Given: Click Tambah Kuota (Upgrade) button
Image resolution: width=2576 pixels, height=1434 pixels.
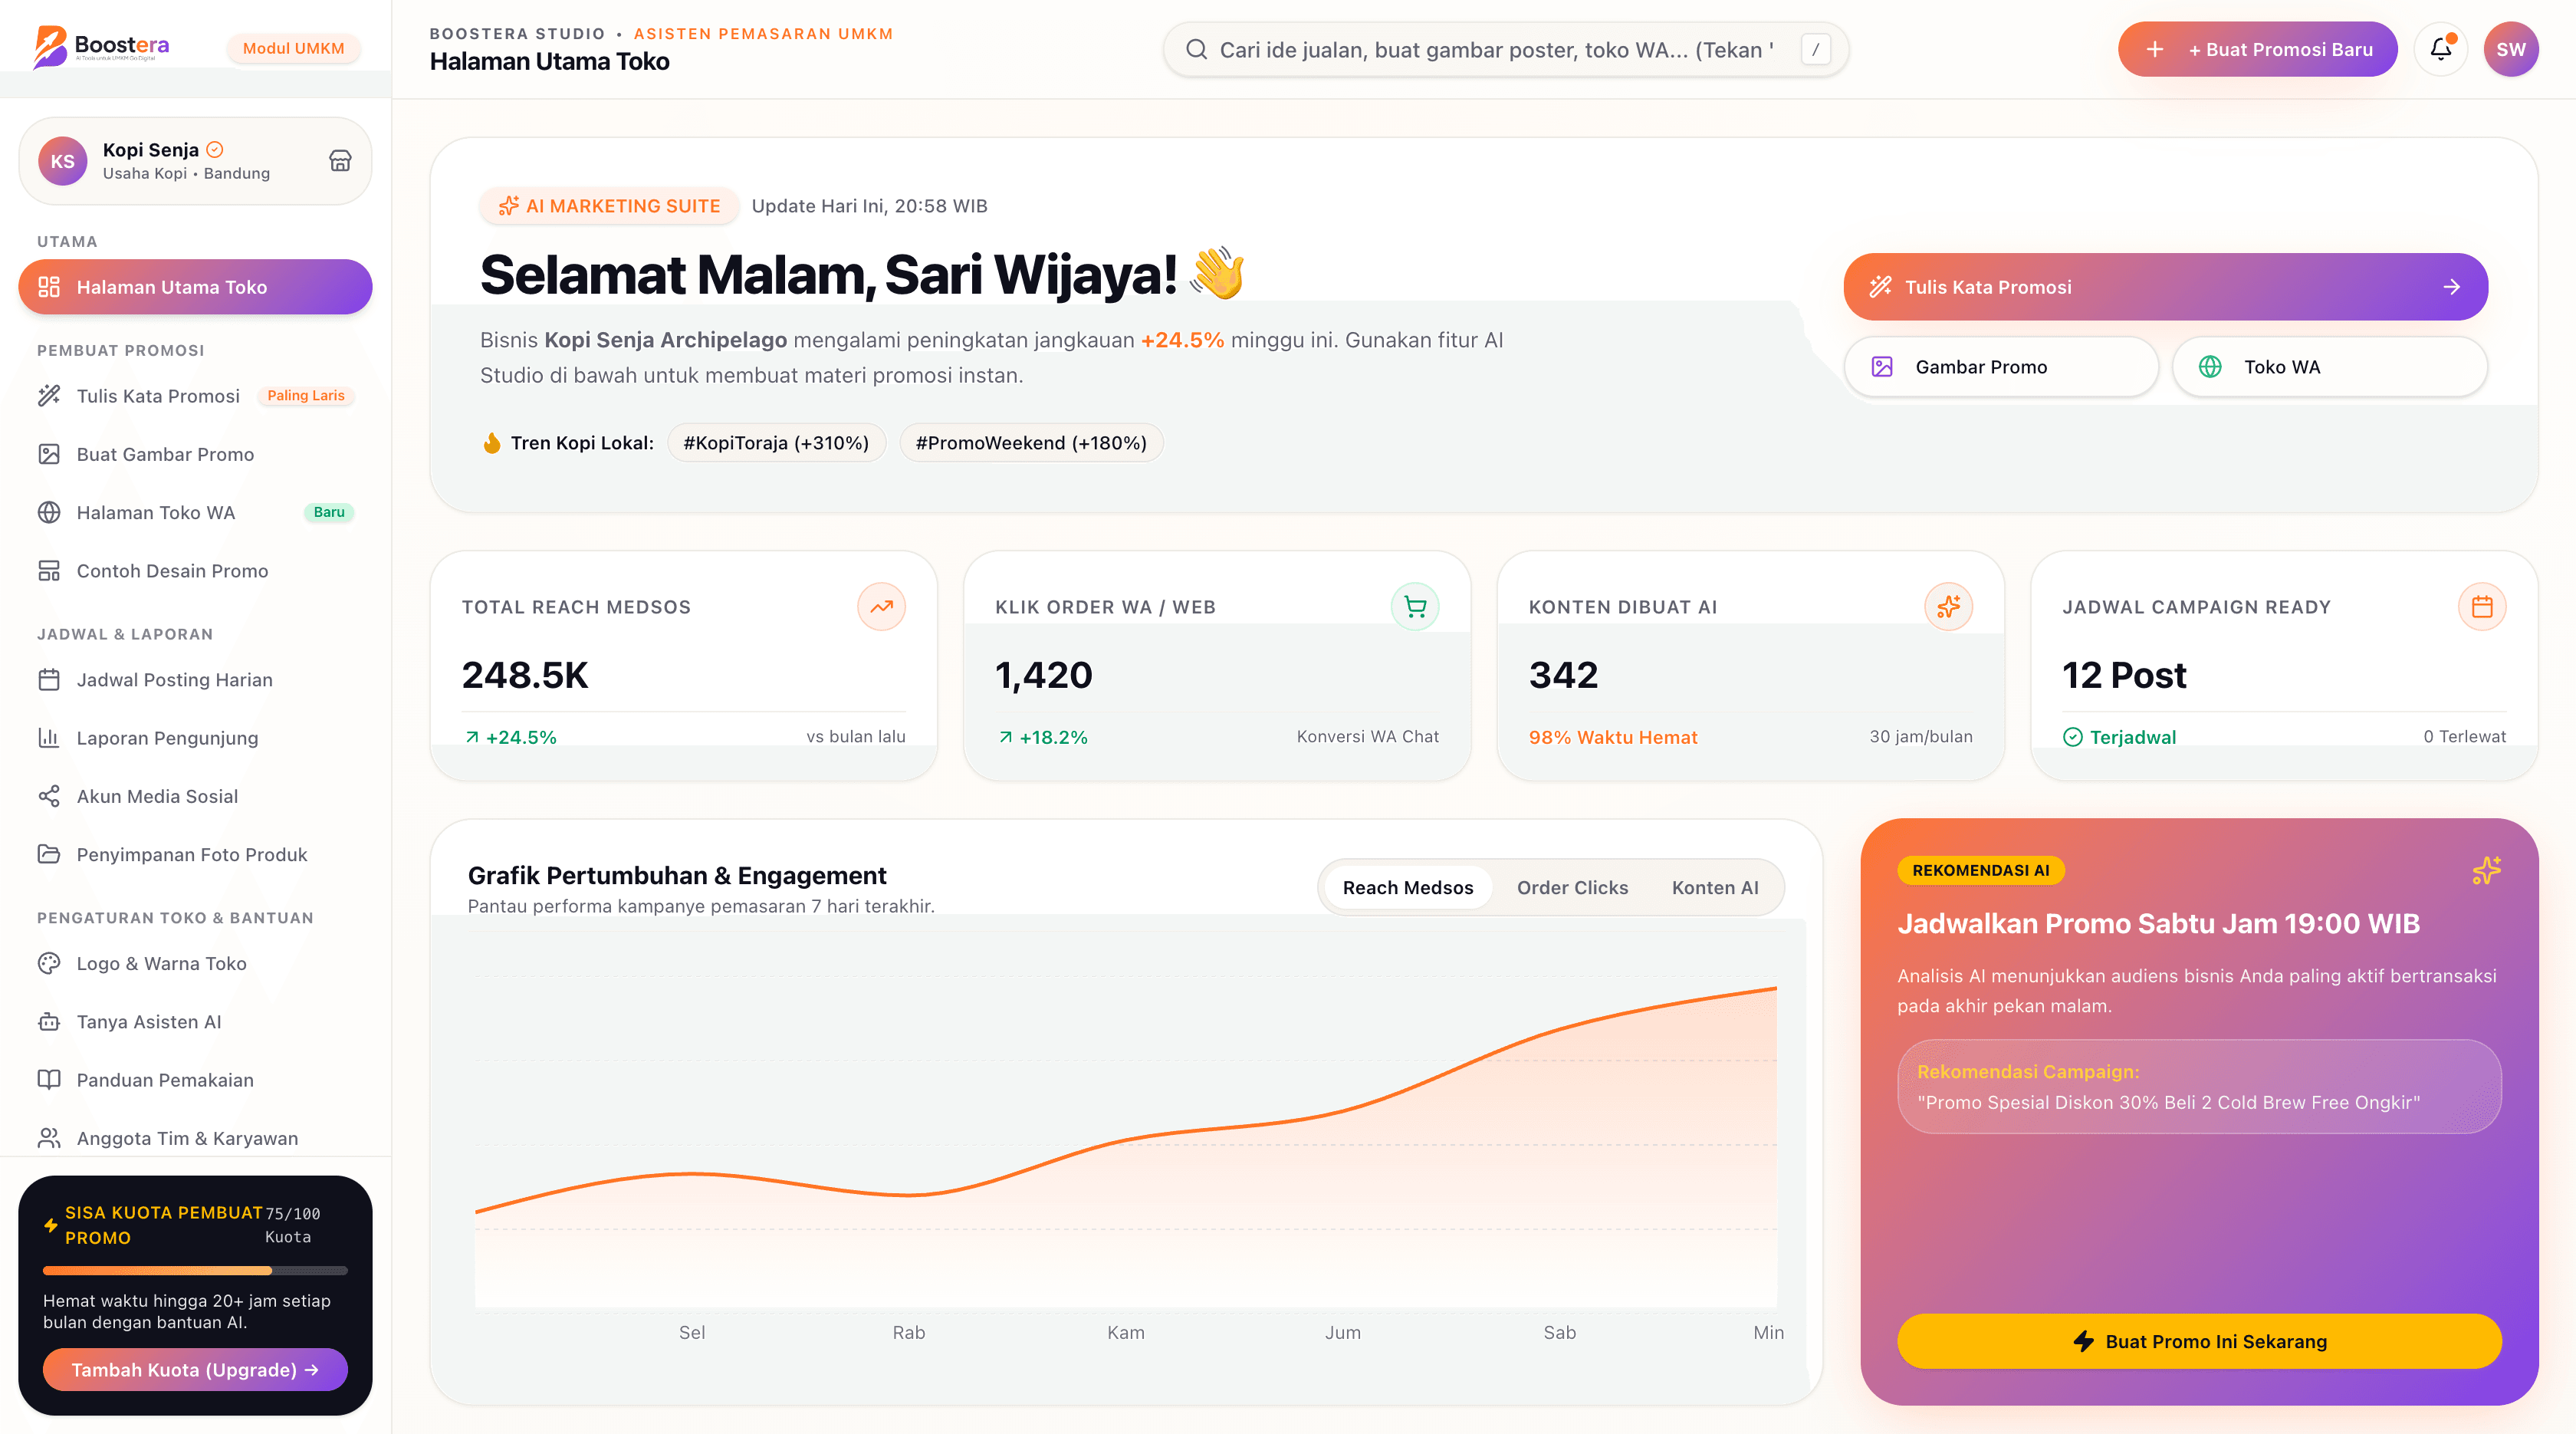Looking at the screenshot, I should (195, 1370).
